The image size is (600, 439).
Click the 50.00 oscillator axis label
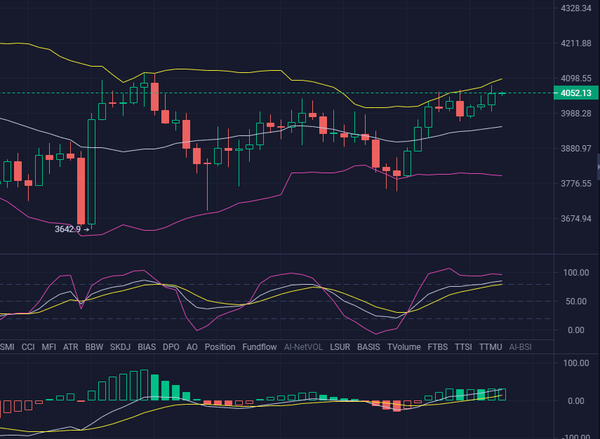point(576,302)
